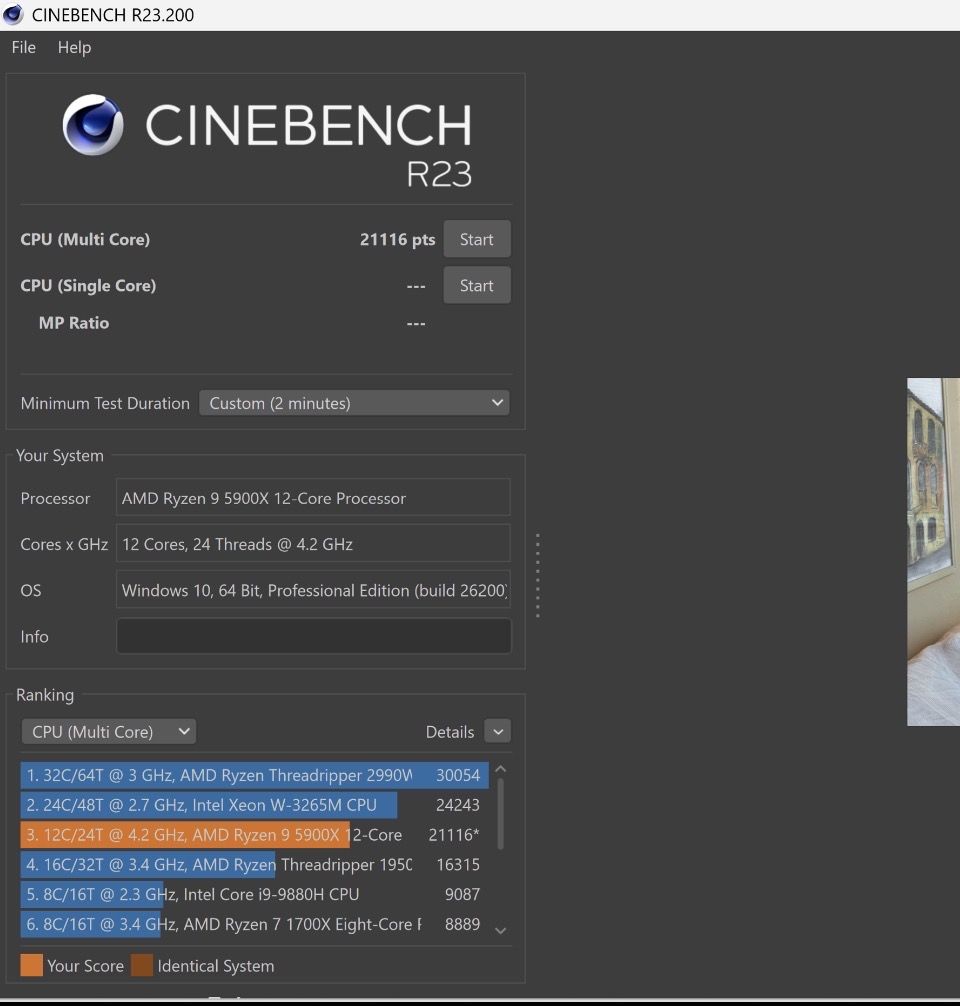The image size is (960, 1006).
Task: Start the CPU Single Core test
Action: point(476,285)
